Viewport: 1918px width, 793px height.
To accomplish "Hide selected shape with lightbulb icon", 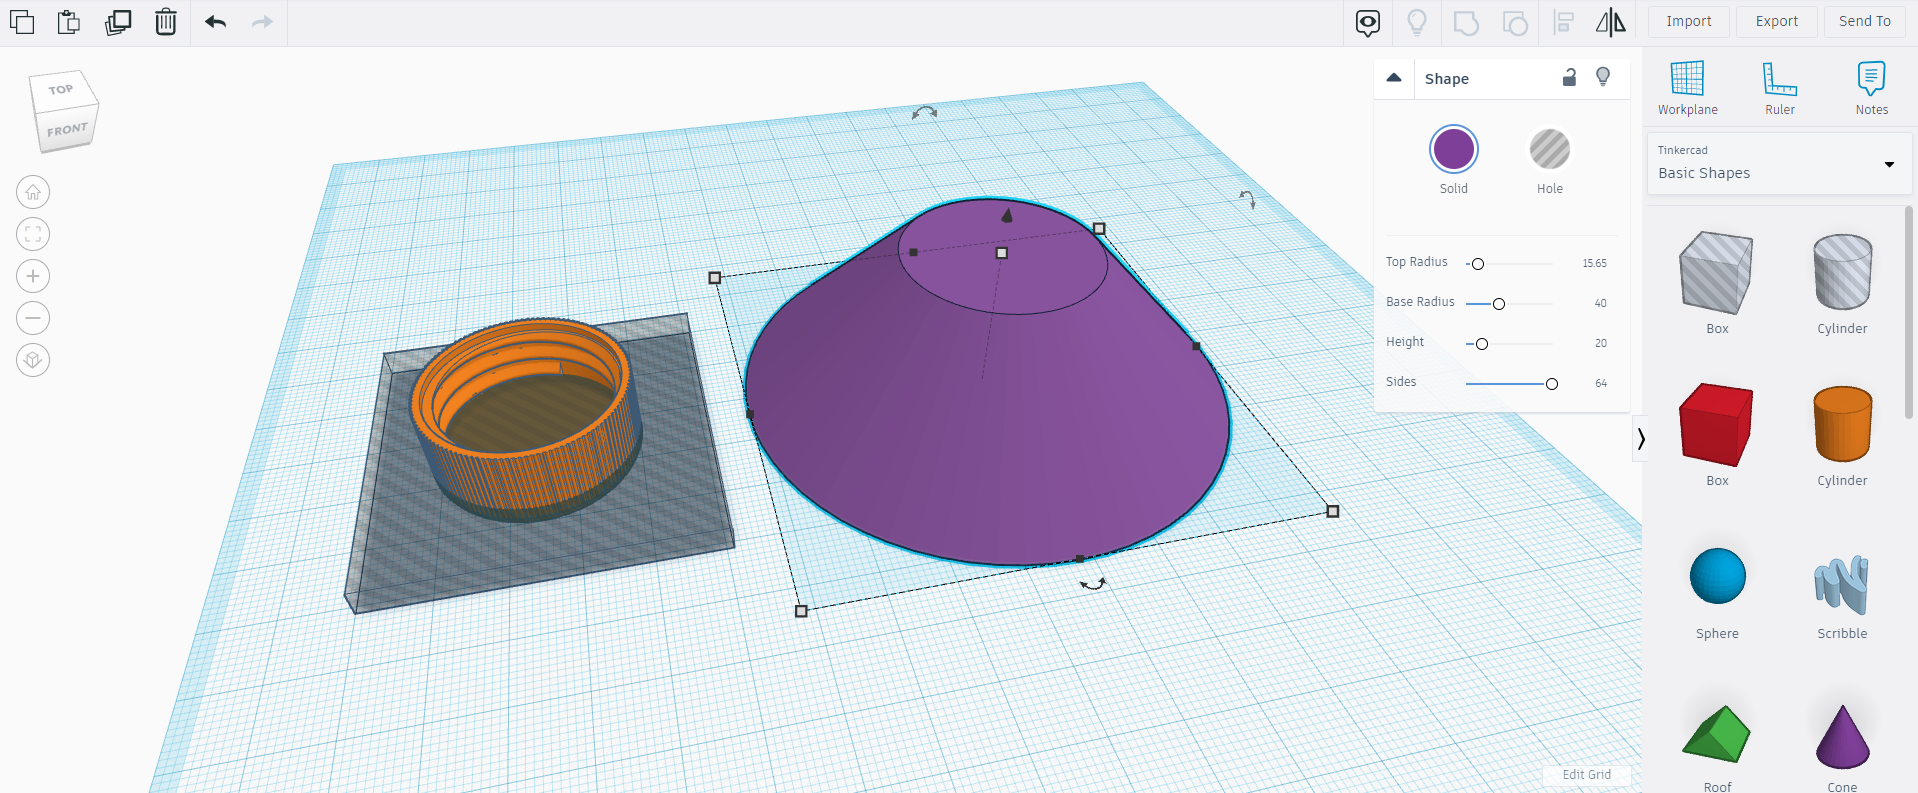I will (x=1603, y=77).
